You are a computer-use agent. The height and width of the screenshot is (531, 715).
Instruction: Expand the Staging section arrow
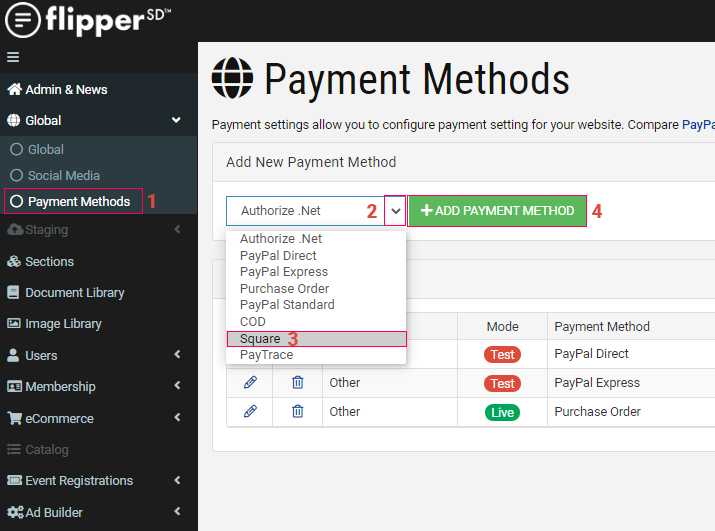(177, 229)
